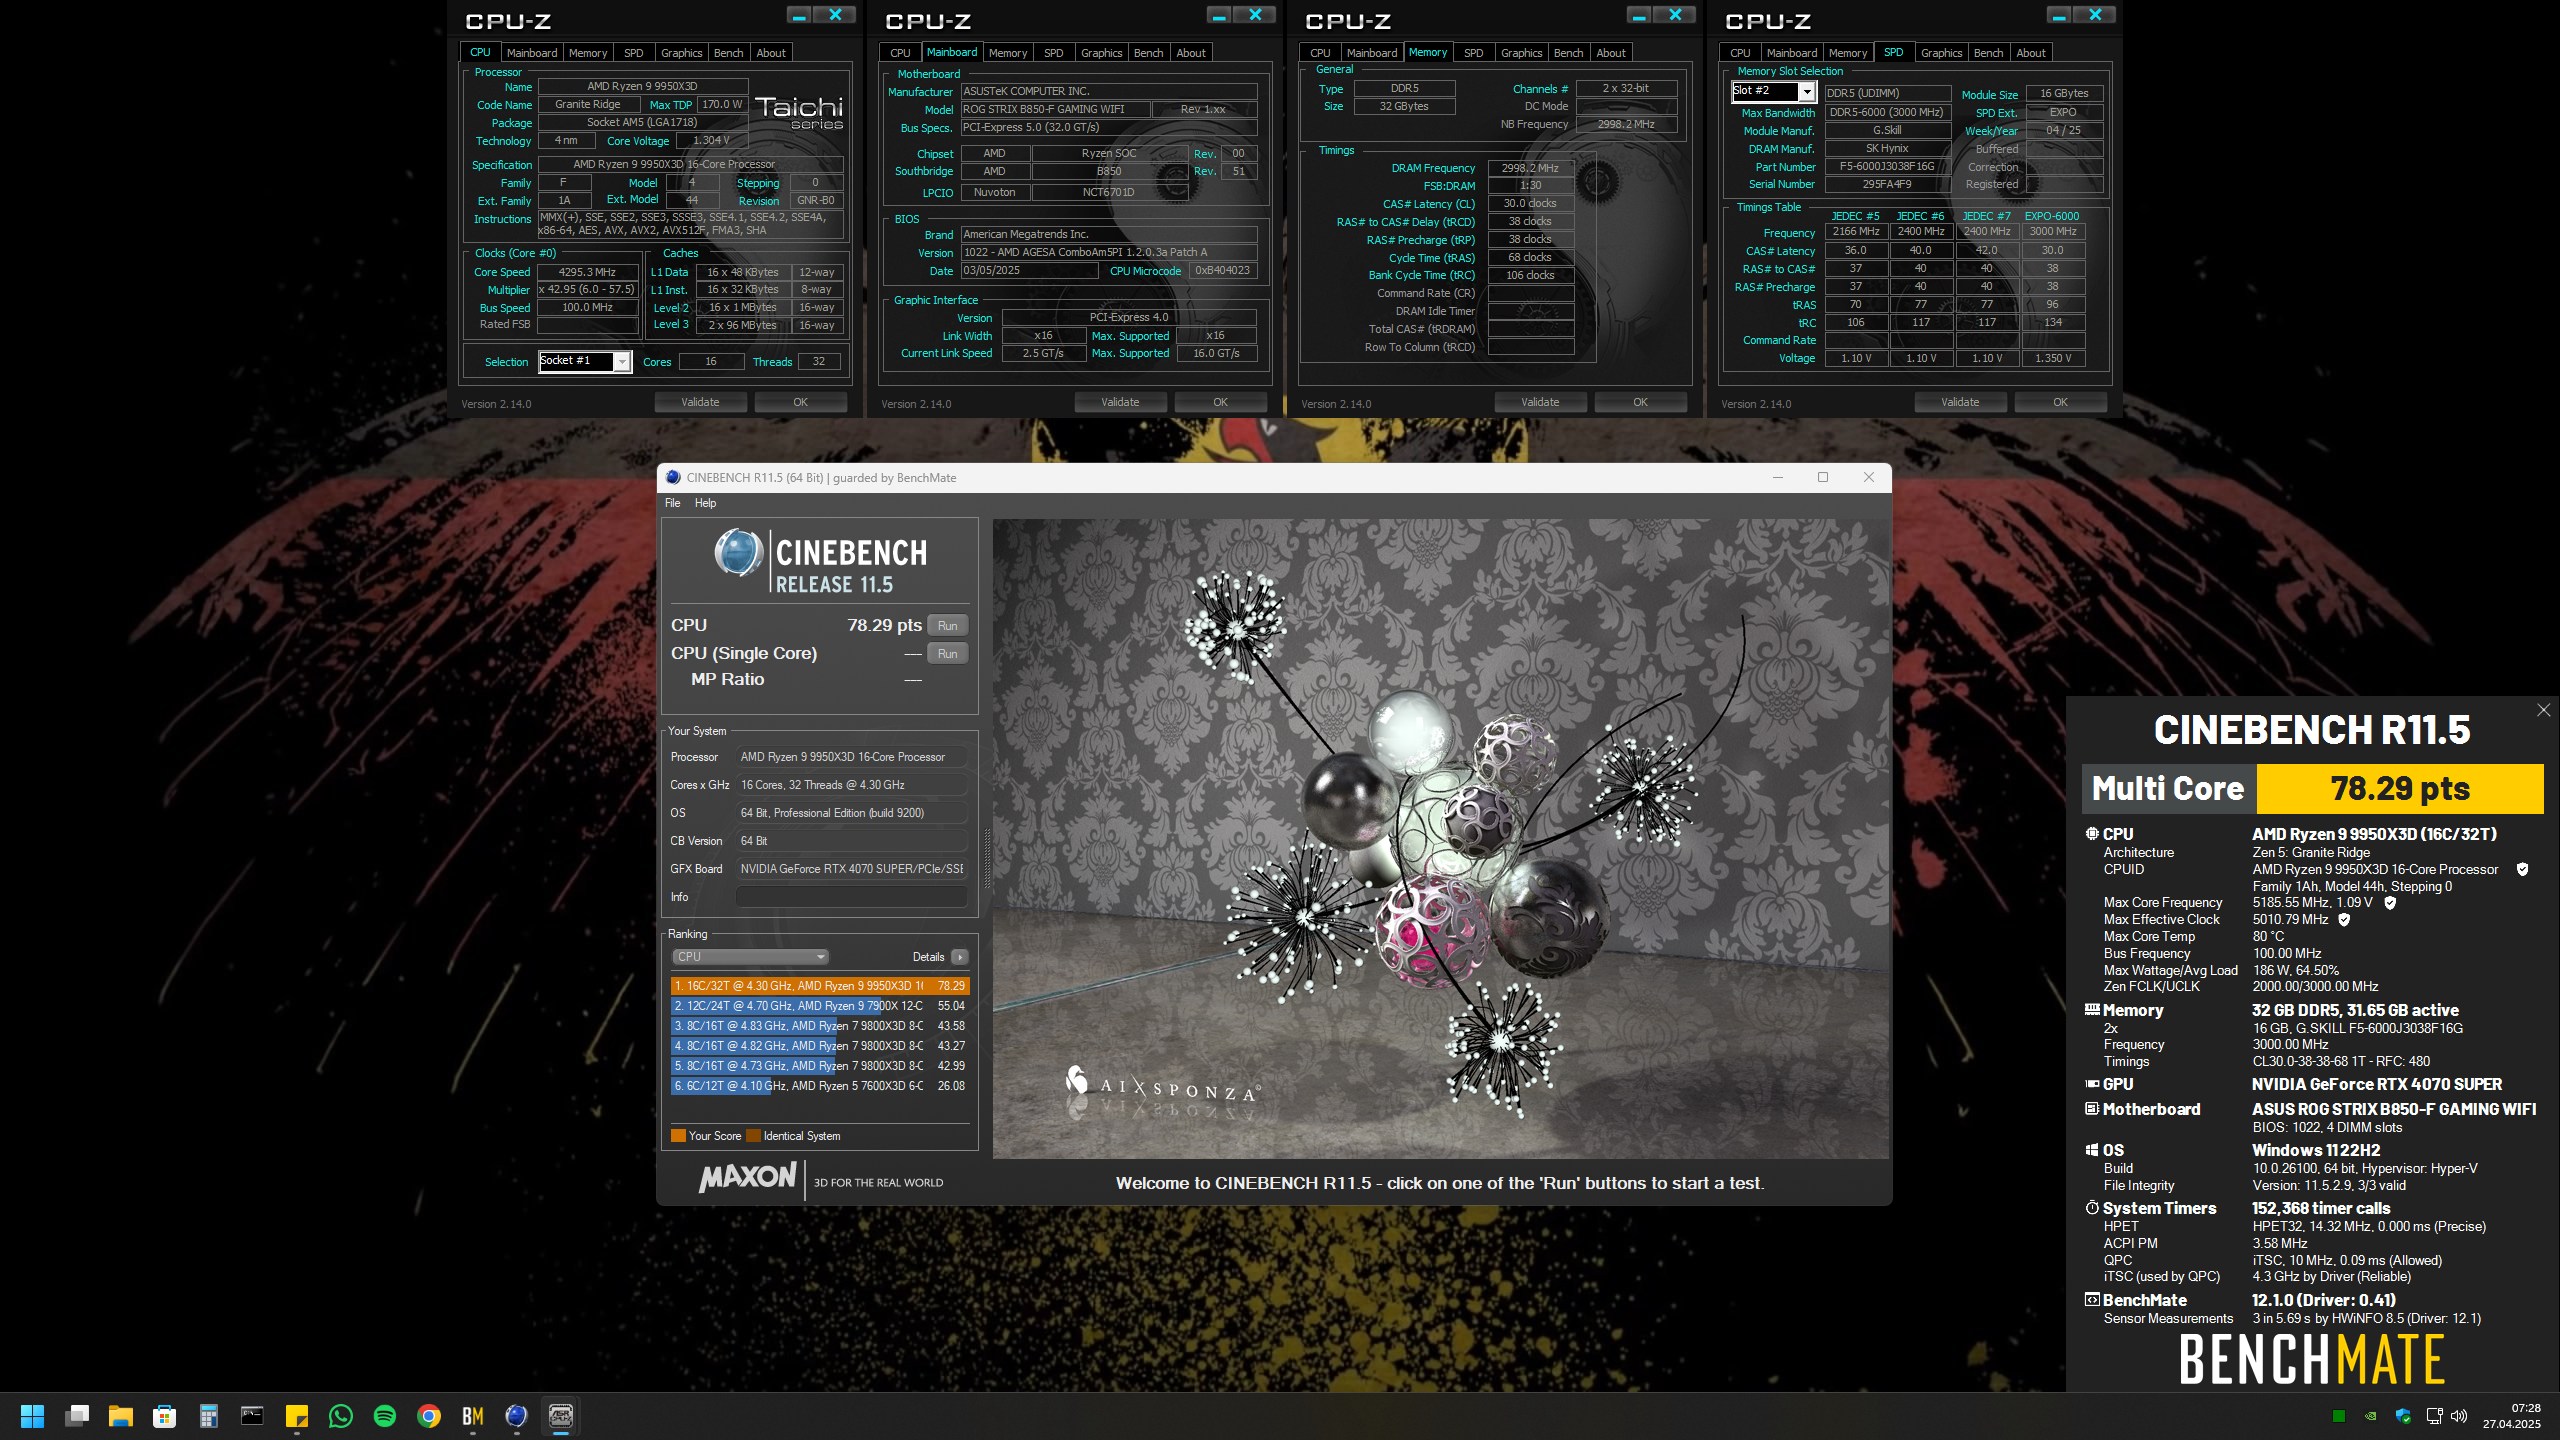Select Bench tab in the SPD CPU-Z window
Image resolution: width=2560 pixels, height=1440 pixels.
tap(1989, 53)
